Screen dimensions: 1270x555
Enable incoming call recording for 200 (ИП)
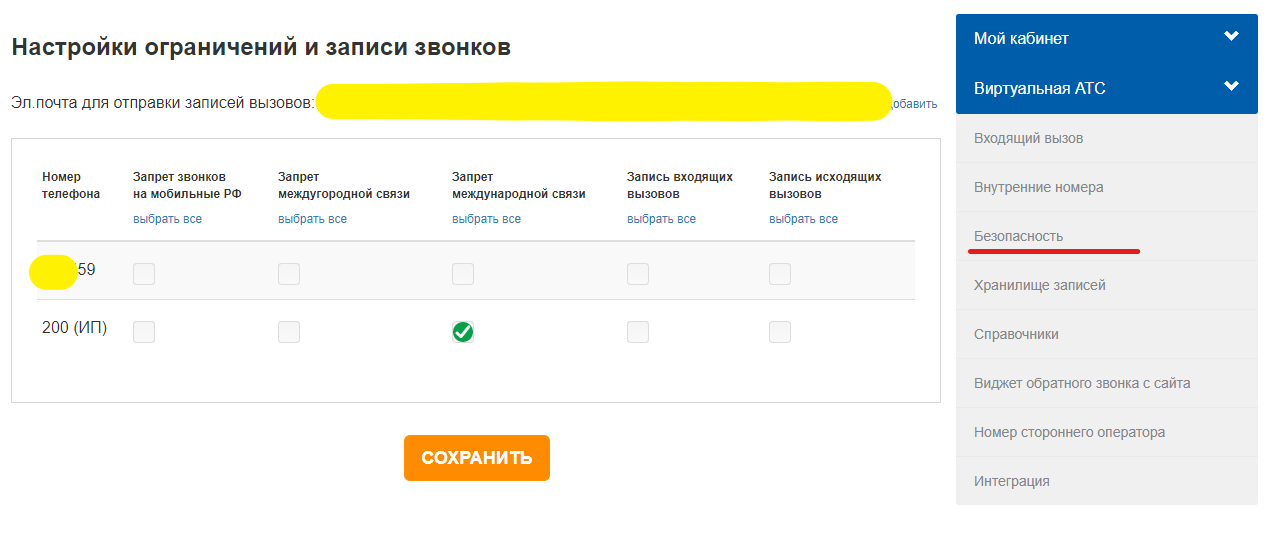point(638,332)
